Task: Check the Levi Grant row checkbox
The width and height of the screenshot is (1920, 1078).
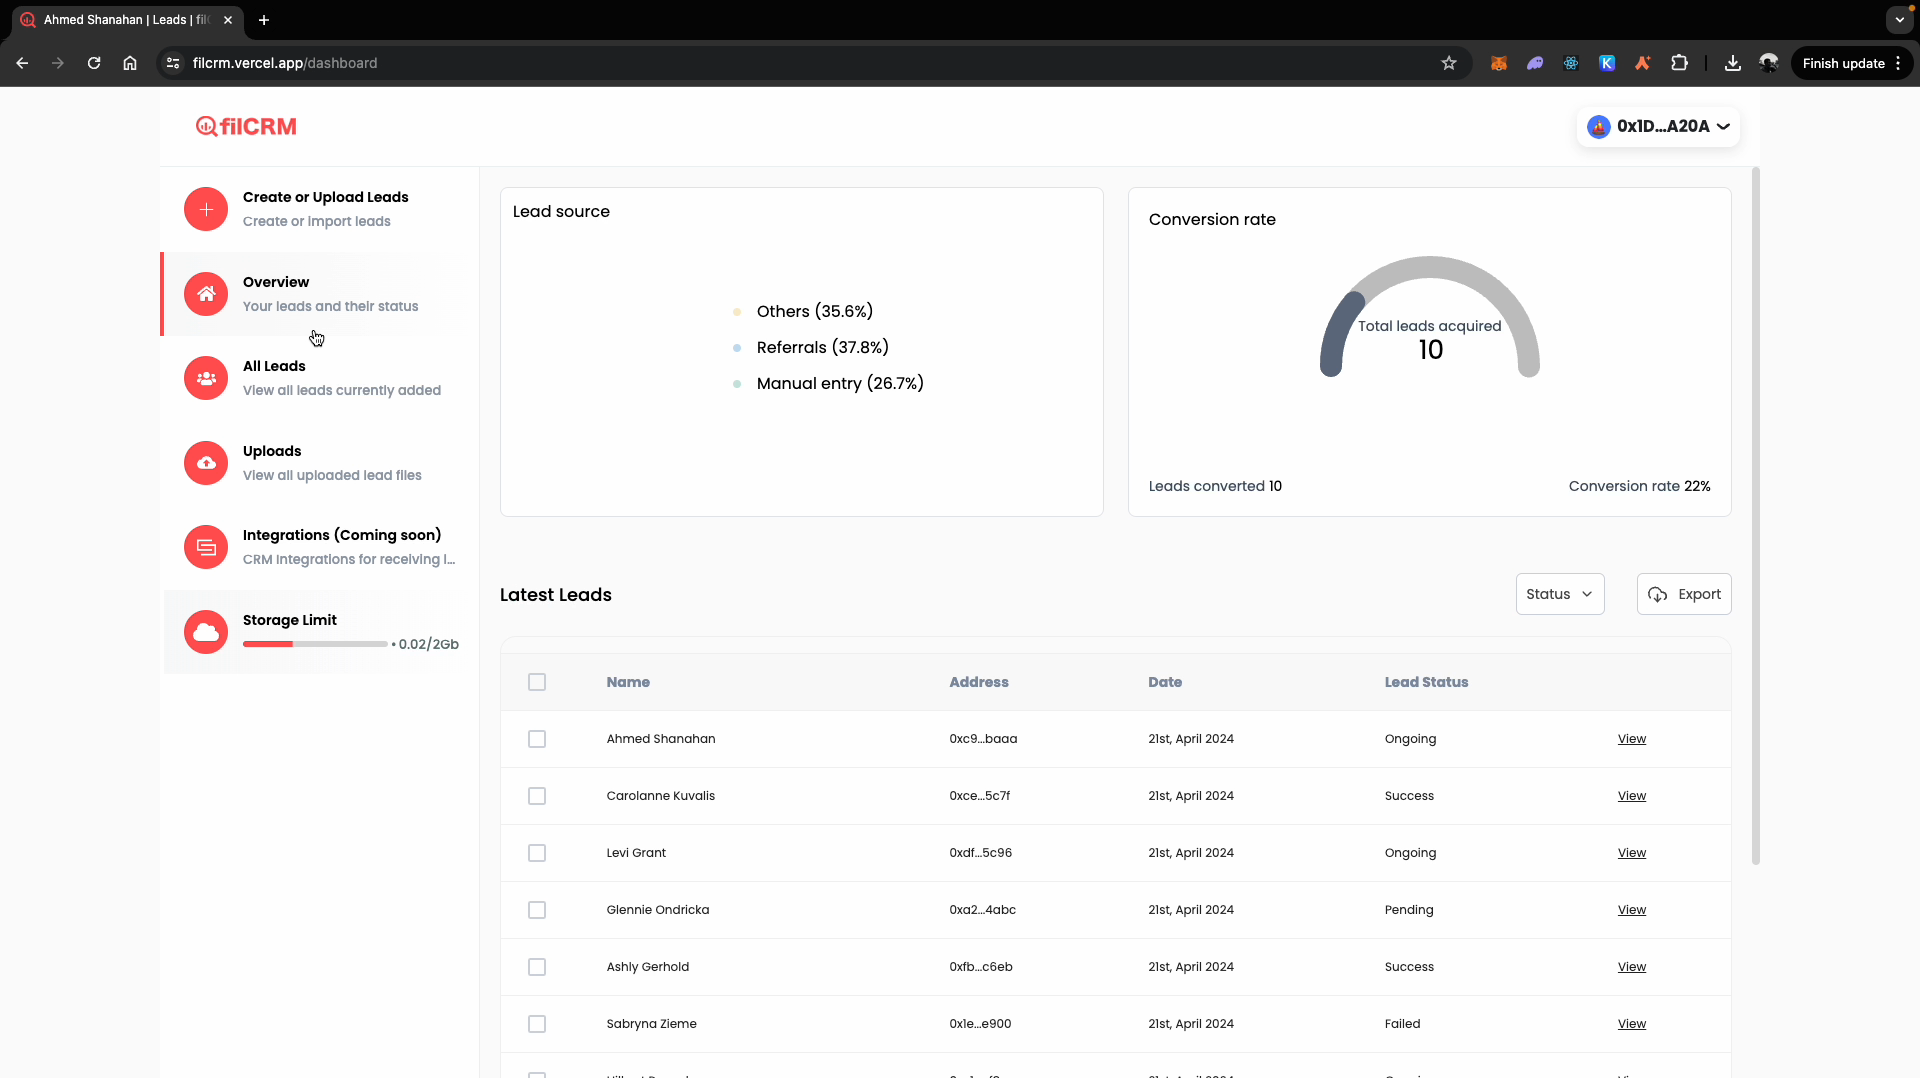Action: tap(537, 853)
